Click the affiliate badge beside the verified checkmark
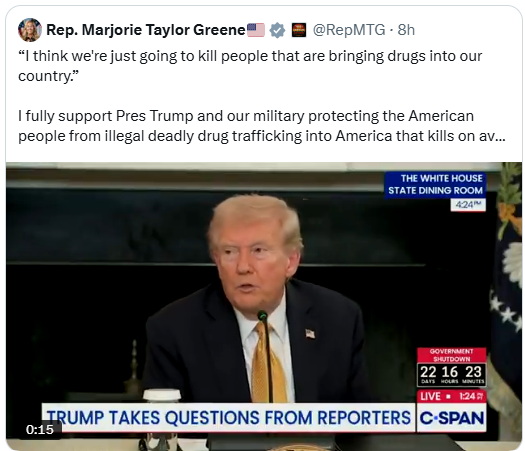Viewport: 525px width, 451px height. click(299, 30)
